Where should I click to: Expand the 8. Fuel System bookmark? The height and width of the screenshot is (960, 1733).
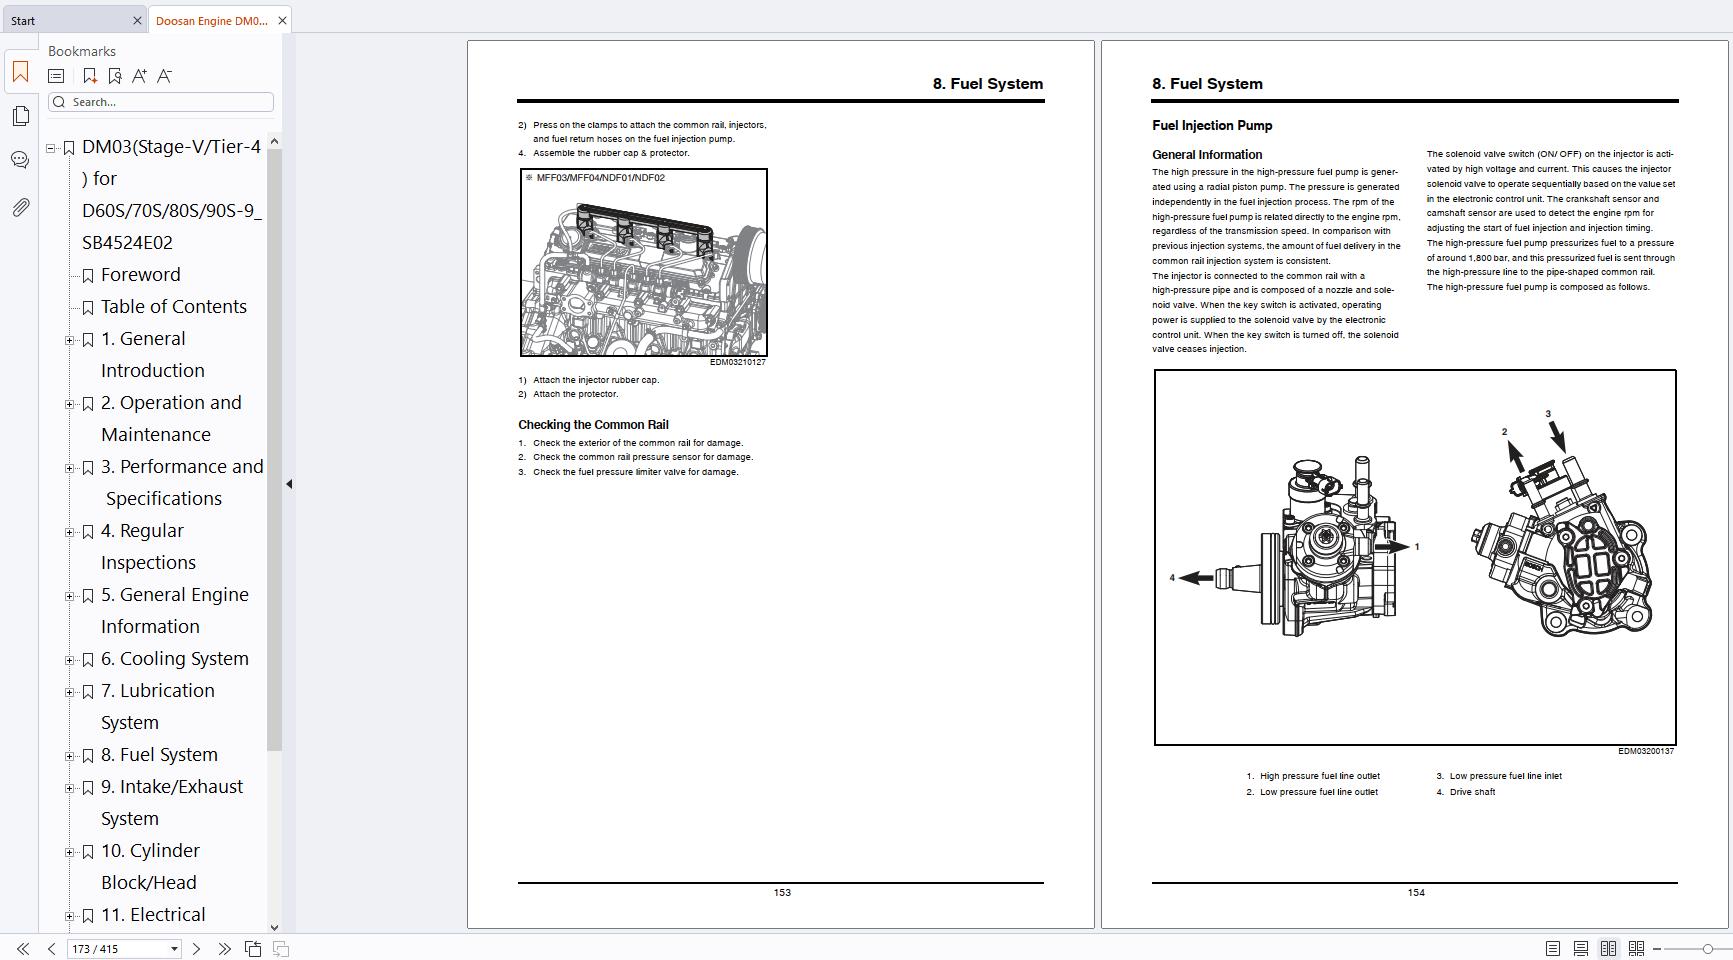click(x=70, y=756)
